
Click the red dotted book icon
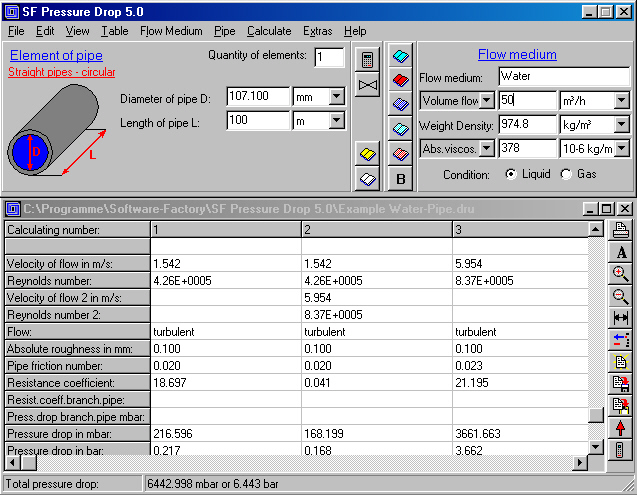(401, 154)
